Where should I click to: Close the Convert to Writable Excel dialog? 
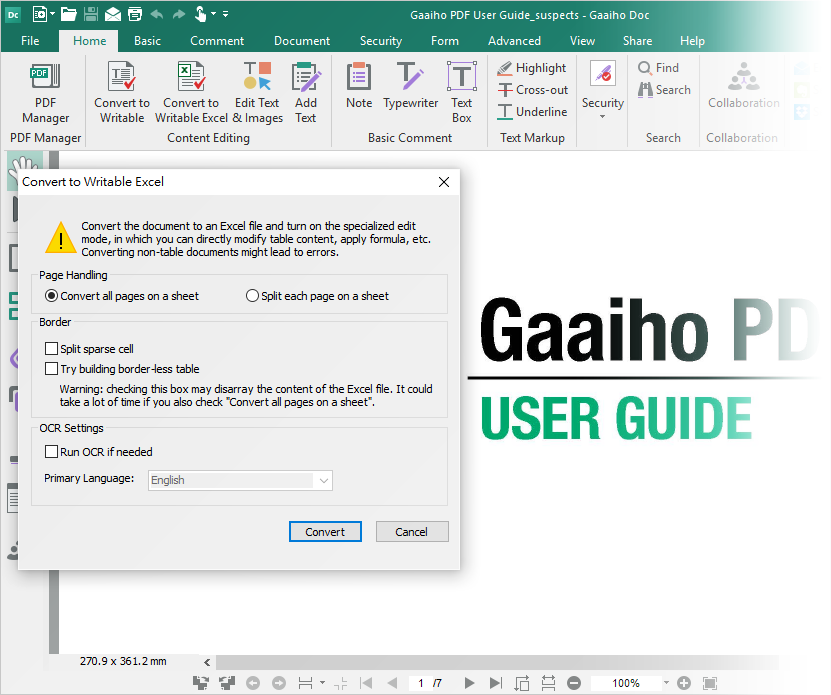point(444,182)
